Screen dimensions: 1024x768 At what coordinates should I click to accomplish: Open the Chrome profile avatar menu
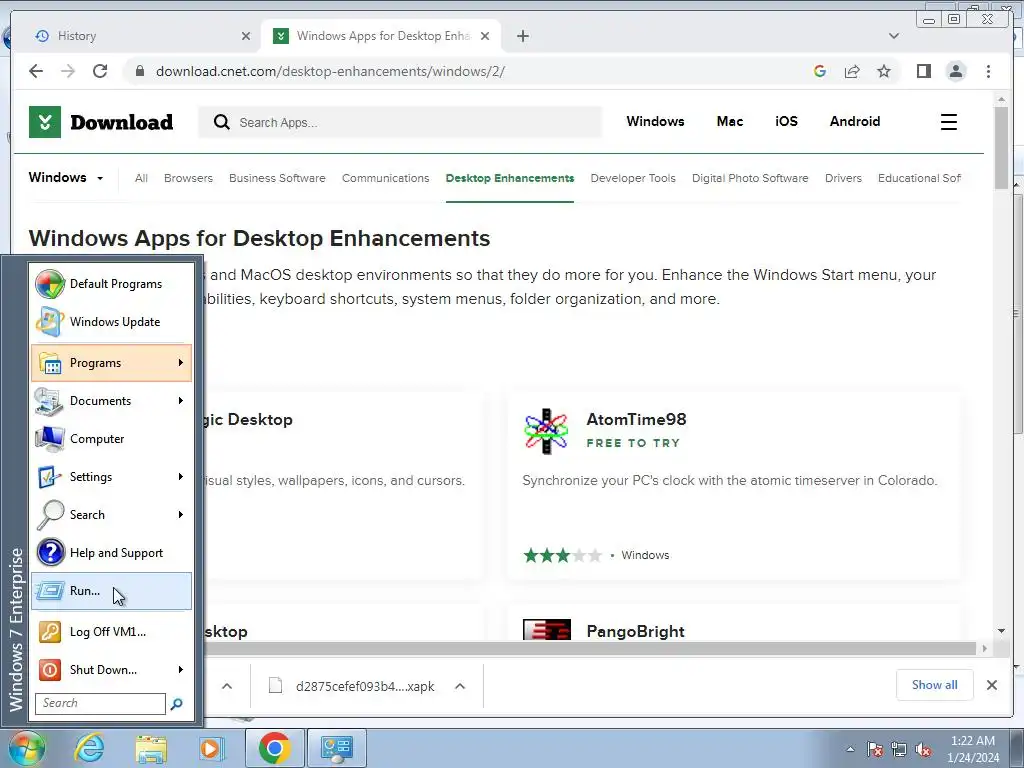click(955, 71)
